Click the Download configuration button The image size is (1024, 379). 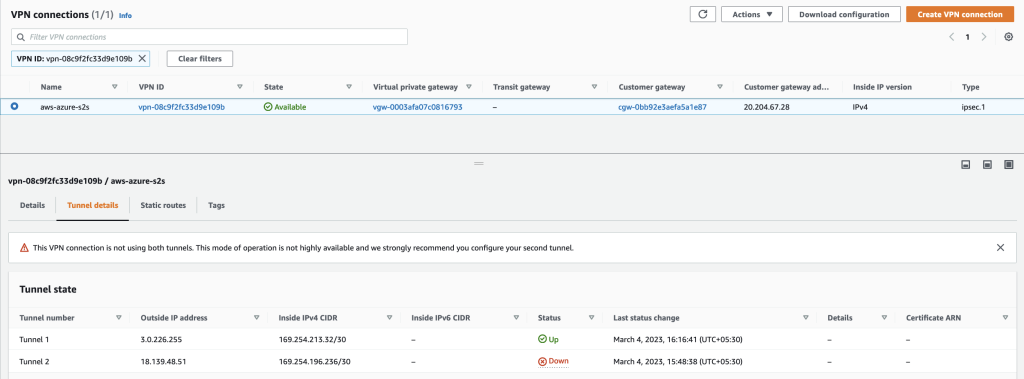click(x=844, y=14)
